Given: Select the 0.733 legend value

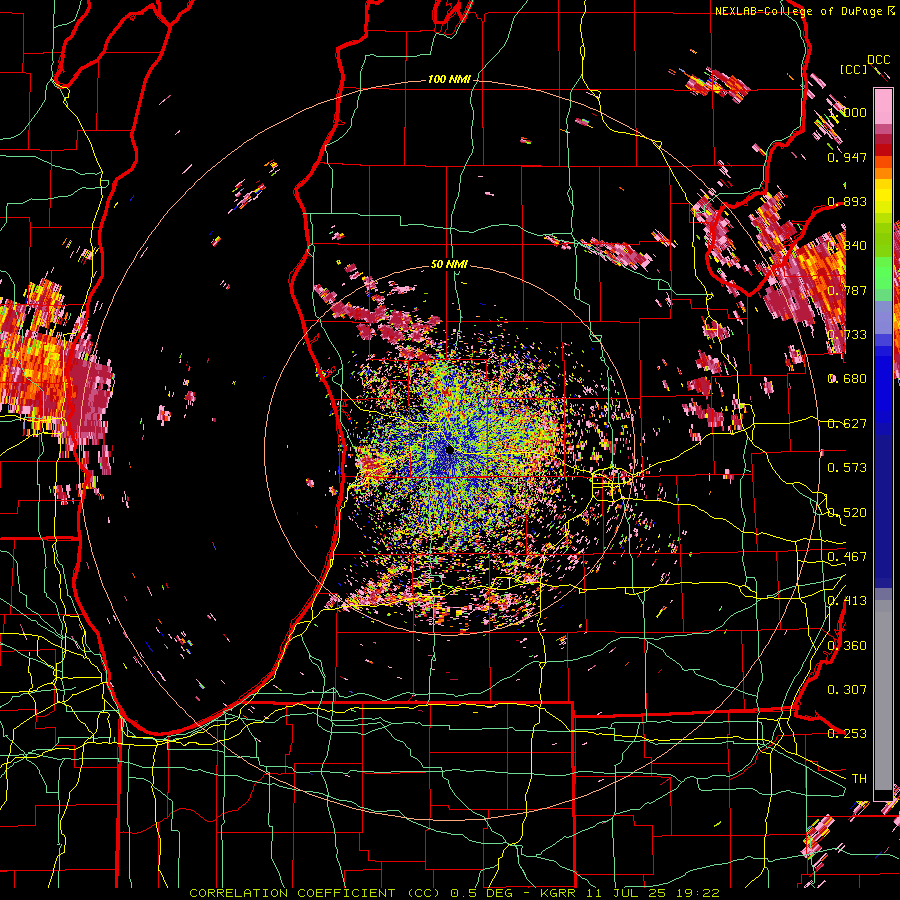Looking at the screenshot, I should [x=847, y=335].
